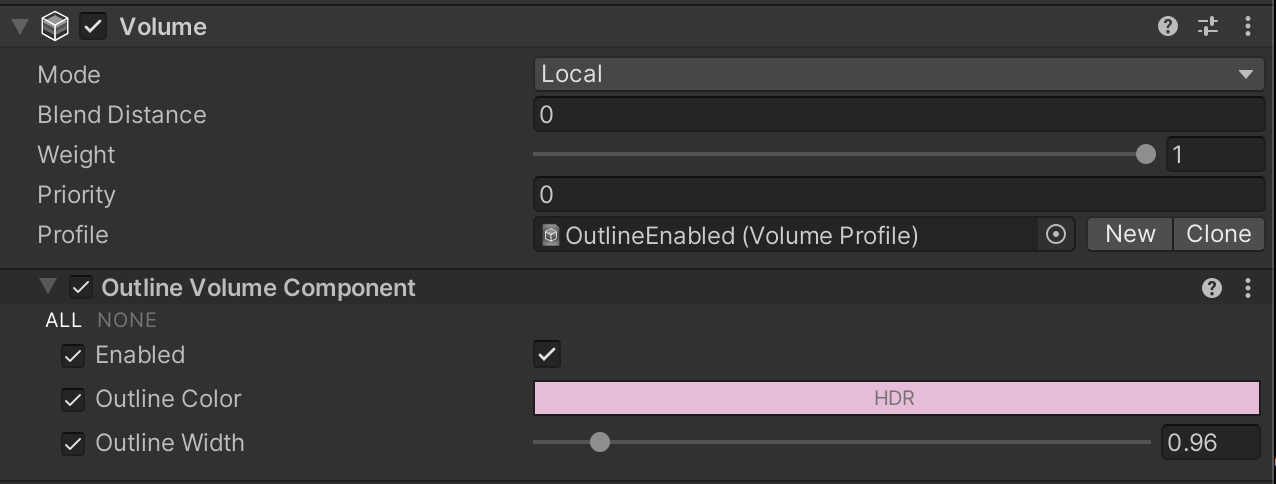This screenshot has width=1276, height=484.
Task: Click the Volume Profile asset icon
Action: [551, 235]
